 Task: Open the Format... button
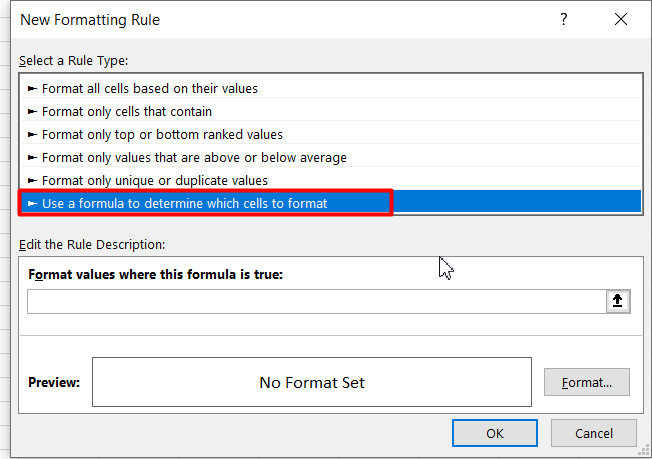coord(587,382)
